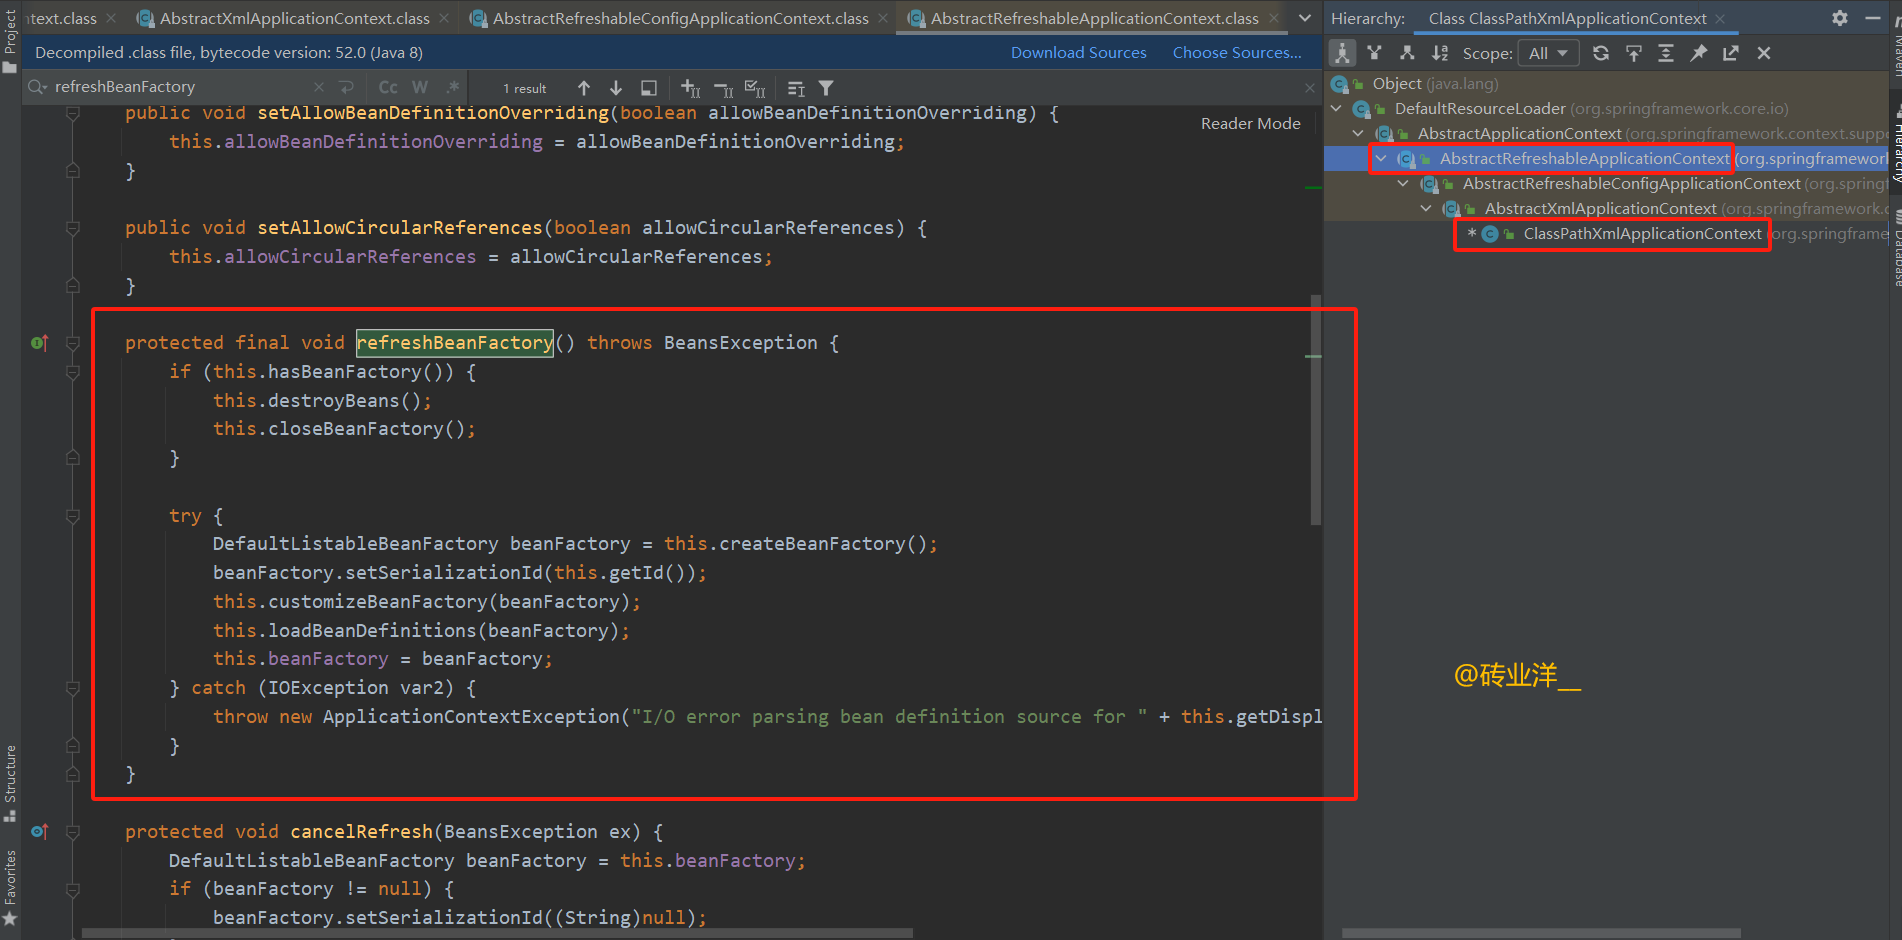1902x940 pixels.
Task: Toggle multiple cursors search option icon
Action: click(796, 88)
